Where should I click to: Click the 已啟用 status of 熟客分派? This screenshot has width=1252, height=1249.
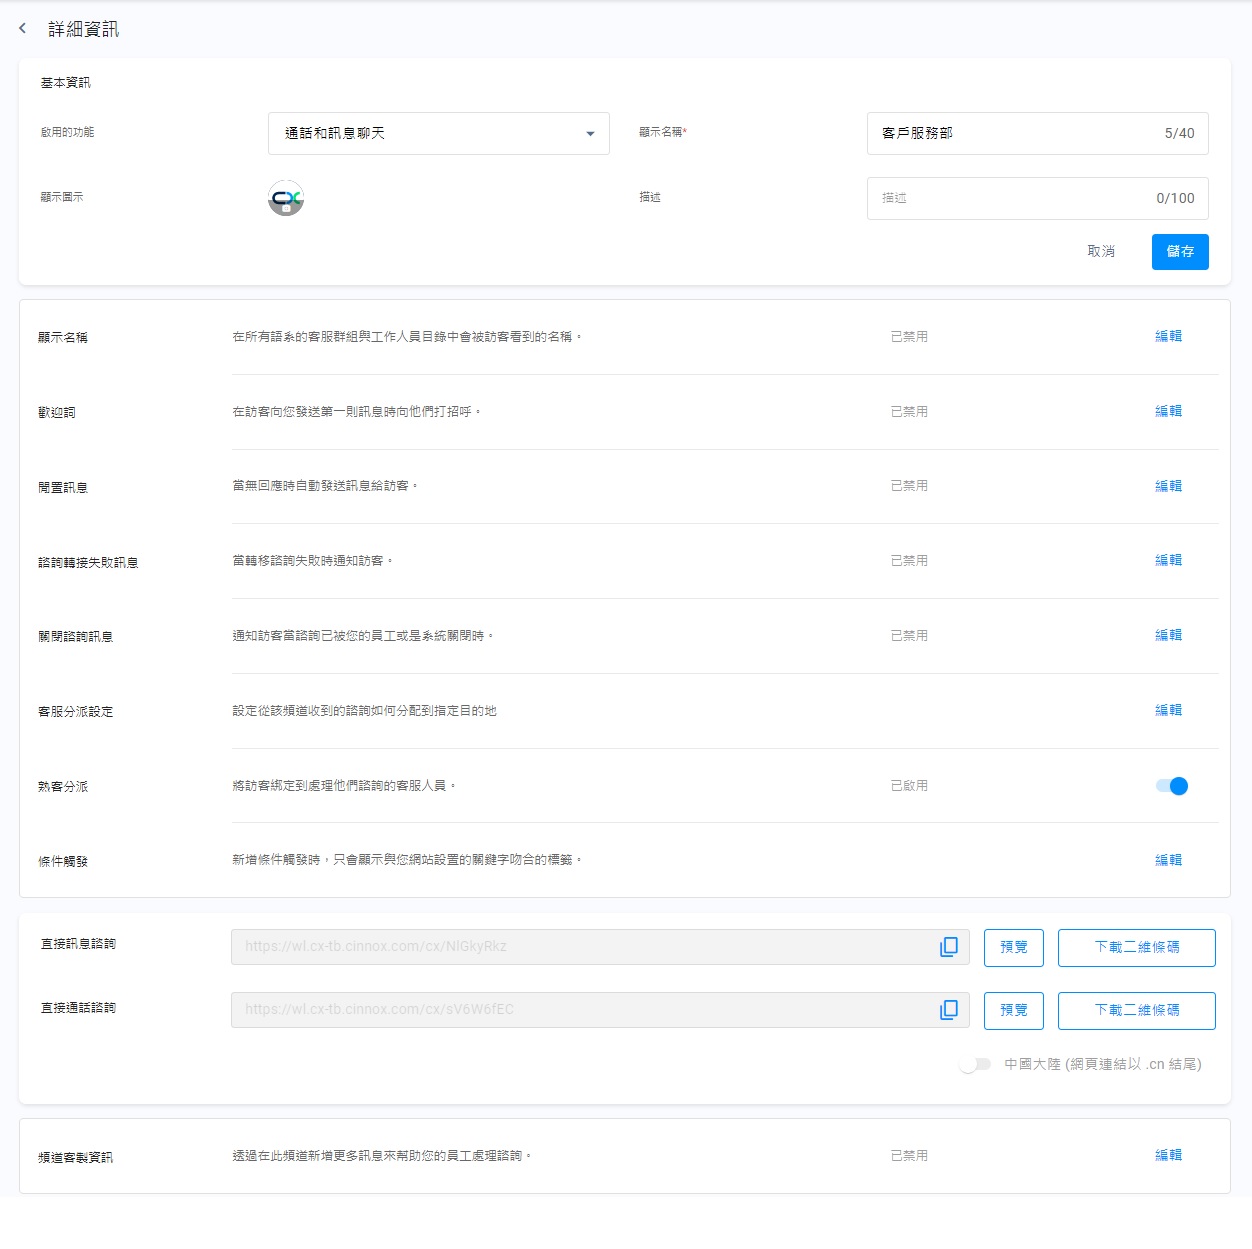point(909,786)
